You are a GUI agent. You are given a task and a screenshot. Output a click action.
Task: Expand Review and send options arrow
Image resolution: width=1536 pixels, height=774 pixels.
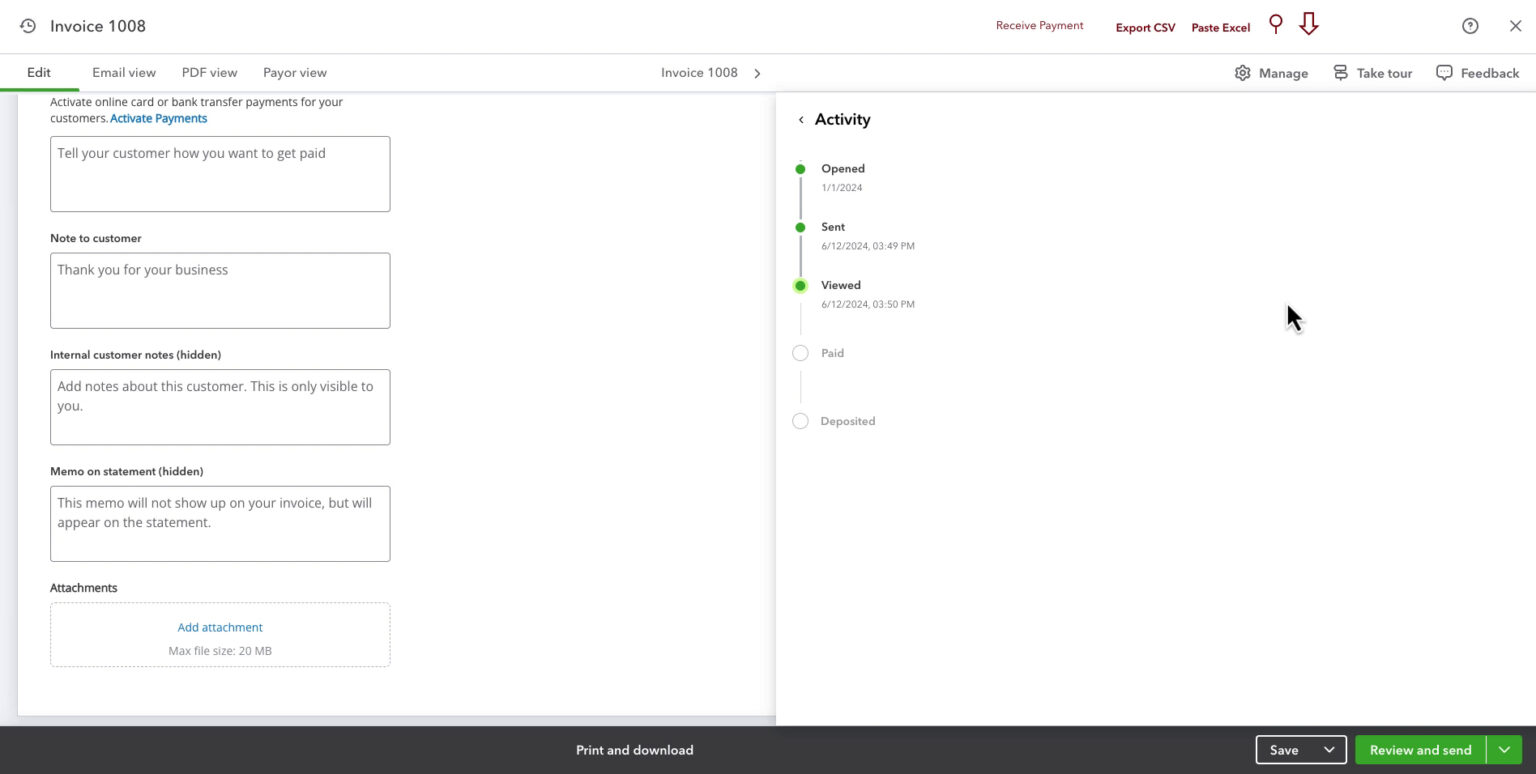click(x=1503, y=750)
